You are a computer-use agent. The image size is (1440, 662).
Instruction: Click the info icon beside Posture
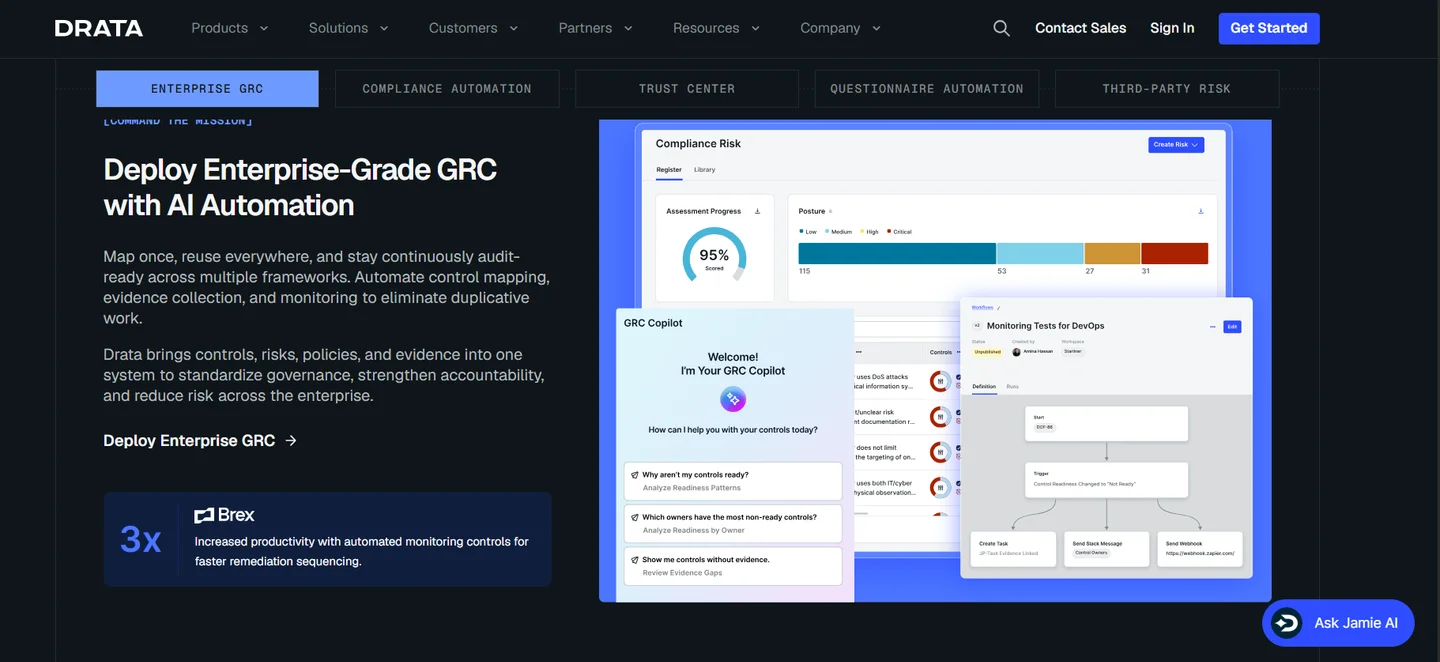point(830,211)
